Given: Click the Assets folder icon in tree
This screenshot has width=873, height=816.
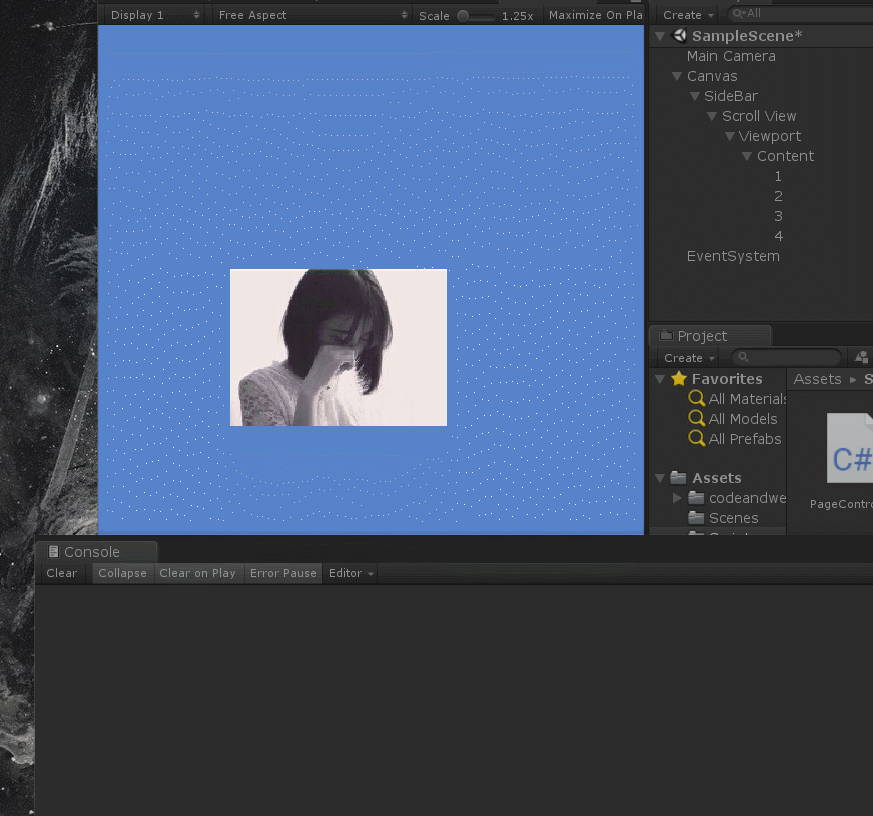Looking at the screenshot, I should coord(678,478).
